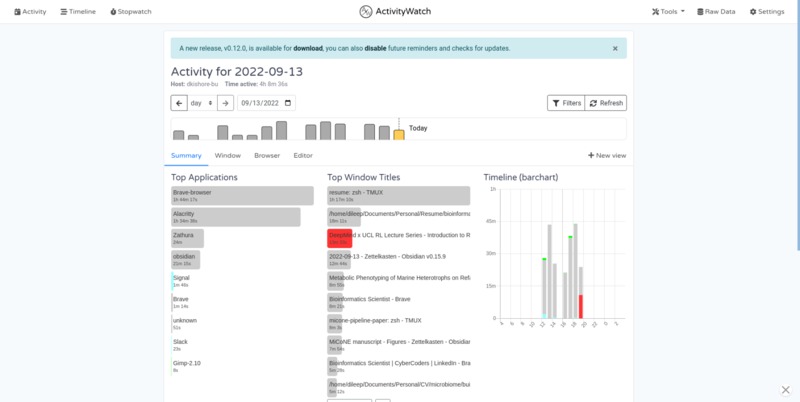Refresh the activity data
This screenshot has height=402, width=800.
tap(606, 103)
